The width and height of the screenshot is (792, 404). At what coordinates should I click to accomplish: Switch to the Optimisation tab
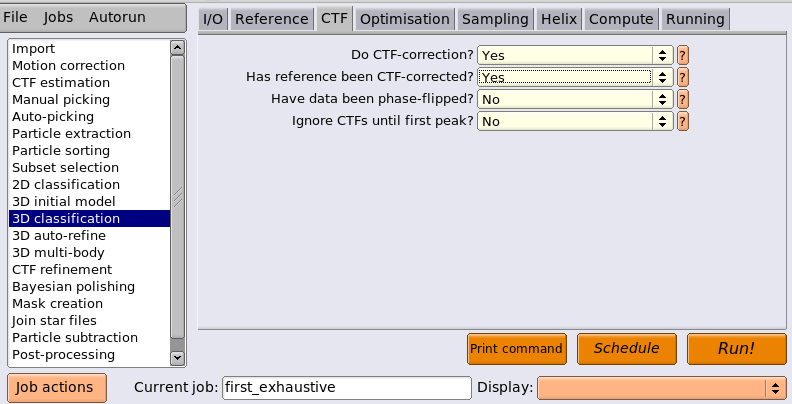[x=405, y=19]
